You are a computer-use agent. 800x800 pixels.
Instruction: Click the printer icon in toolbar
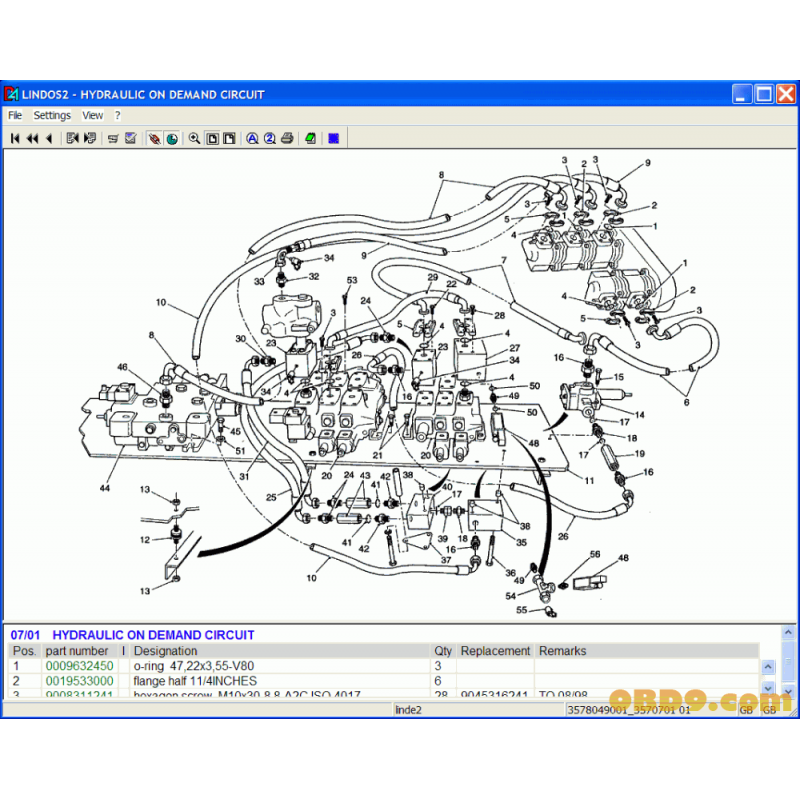point(287,138)
